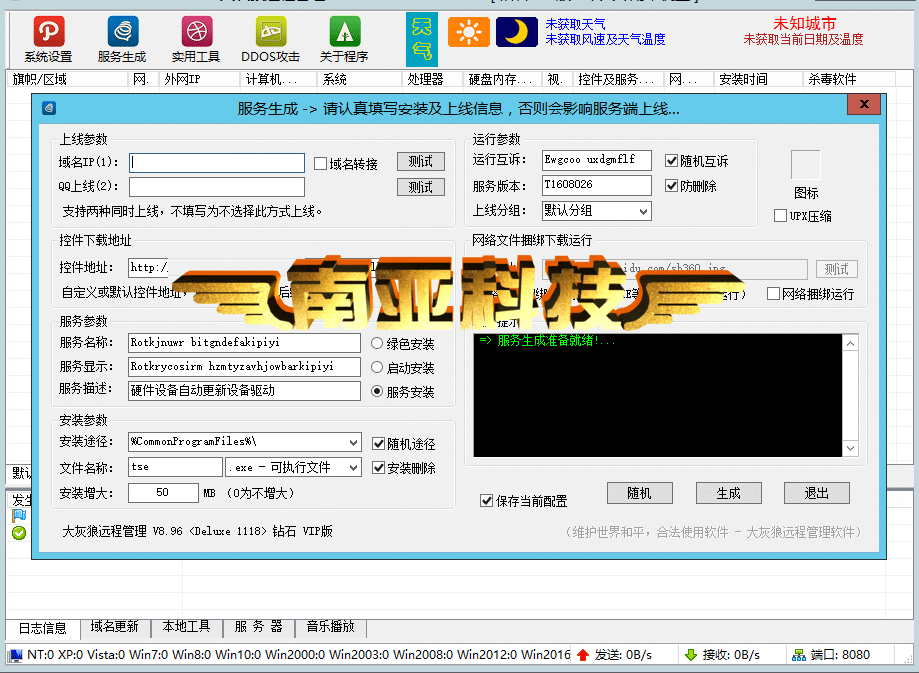Click into the 域名IP(1) input field
The image size is (919, 673).
tap(217, 162)
